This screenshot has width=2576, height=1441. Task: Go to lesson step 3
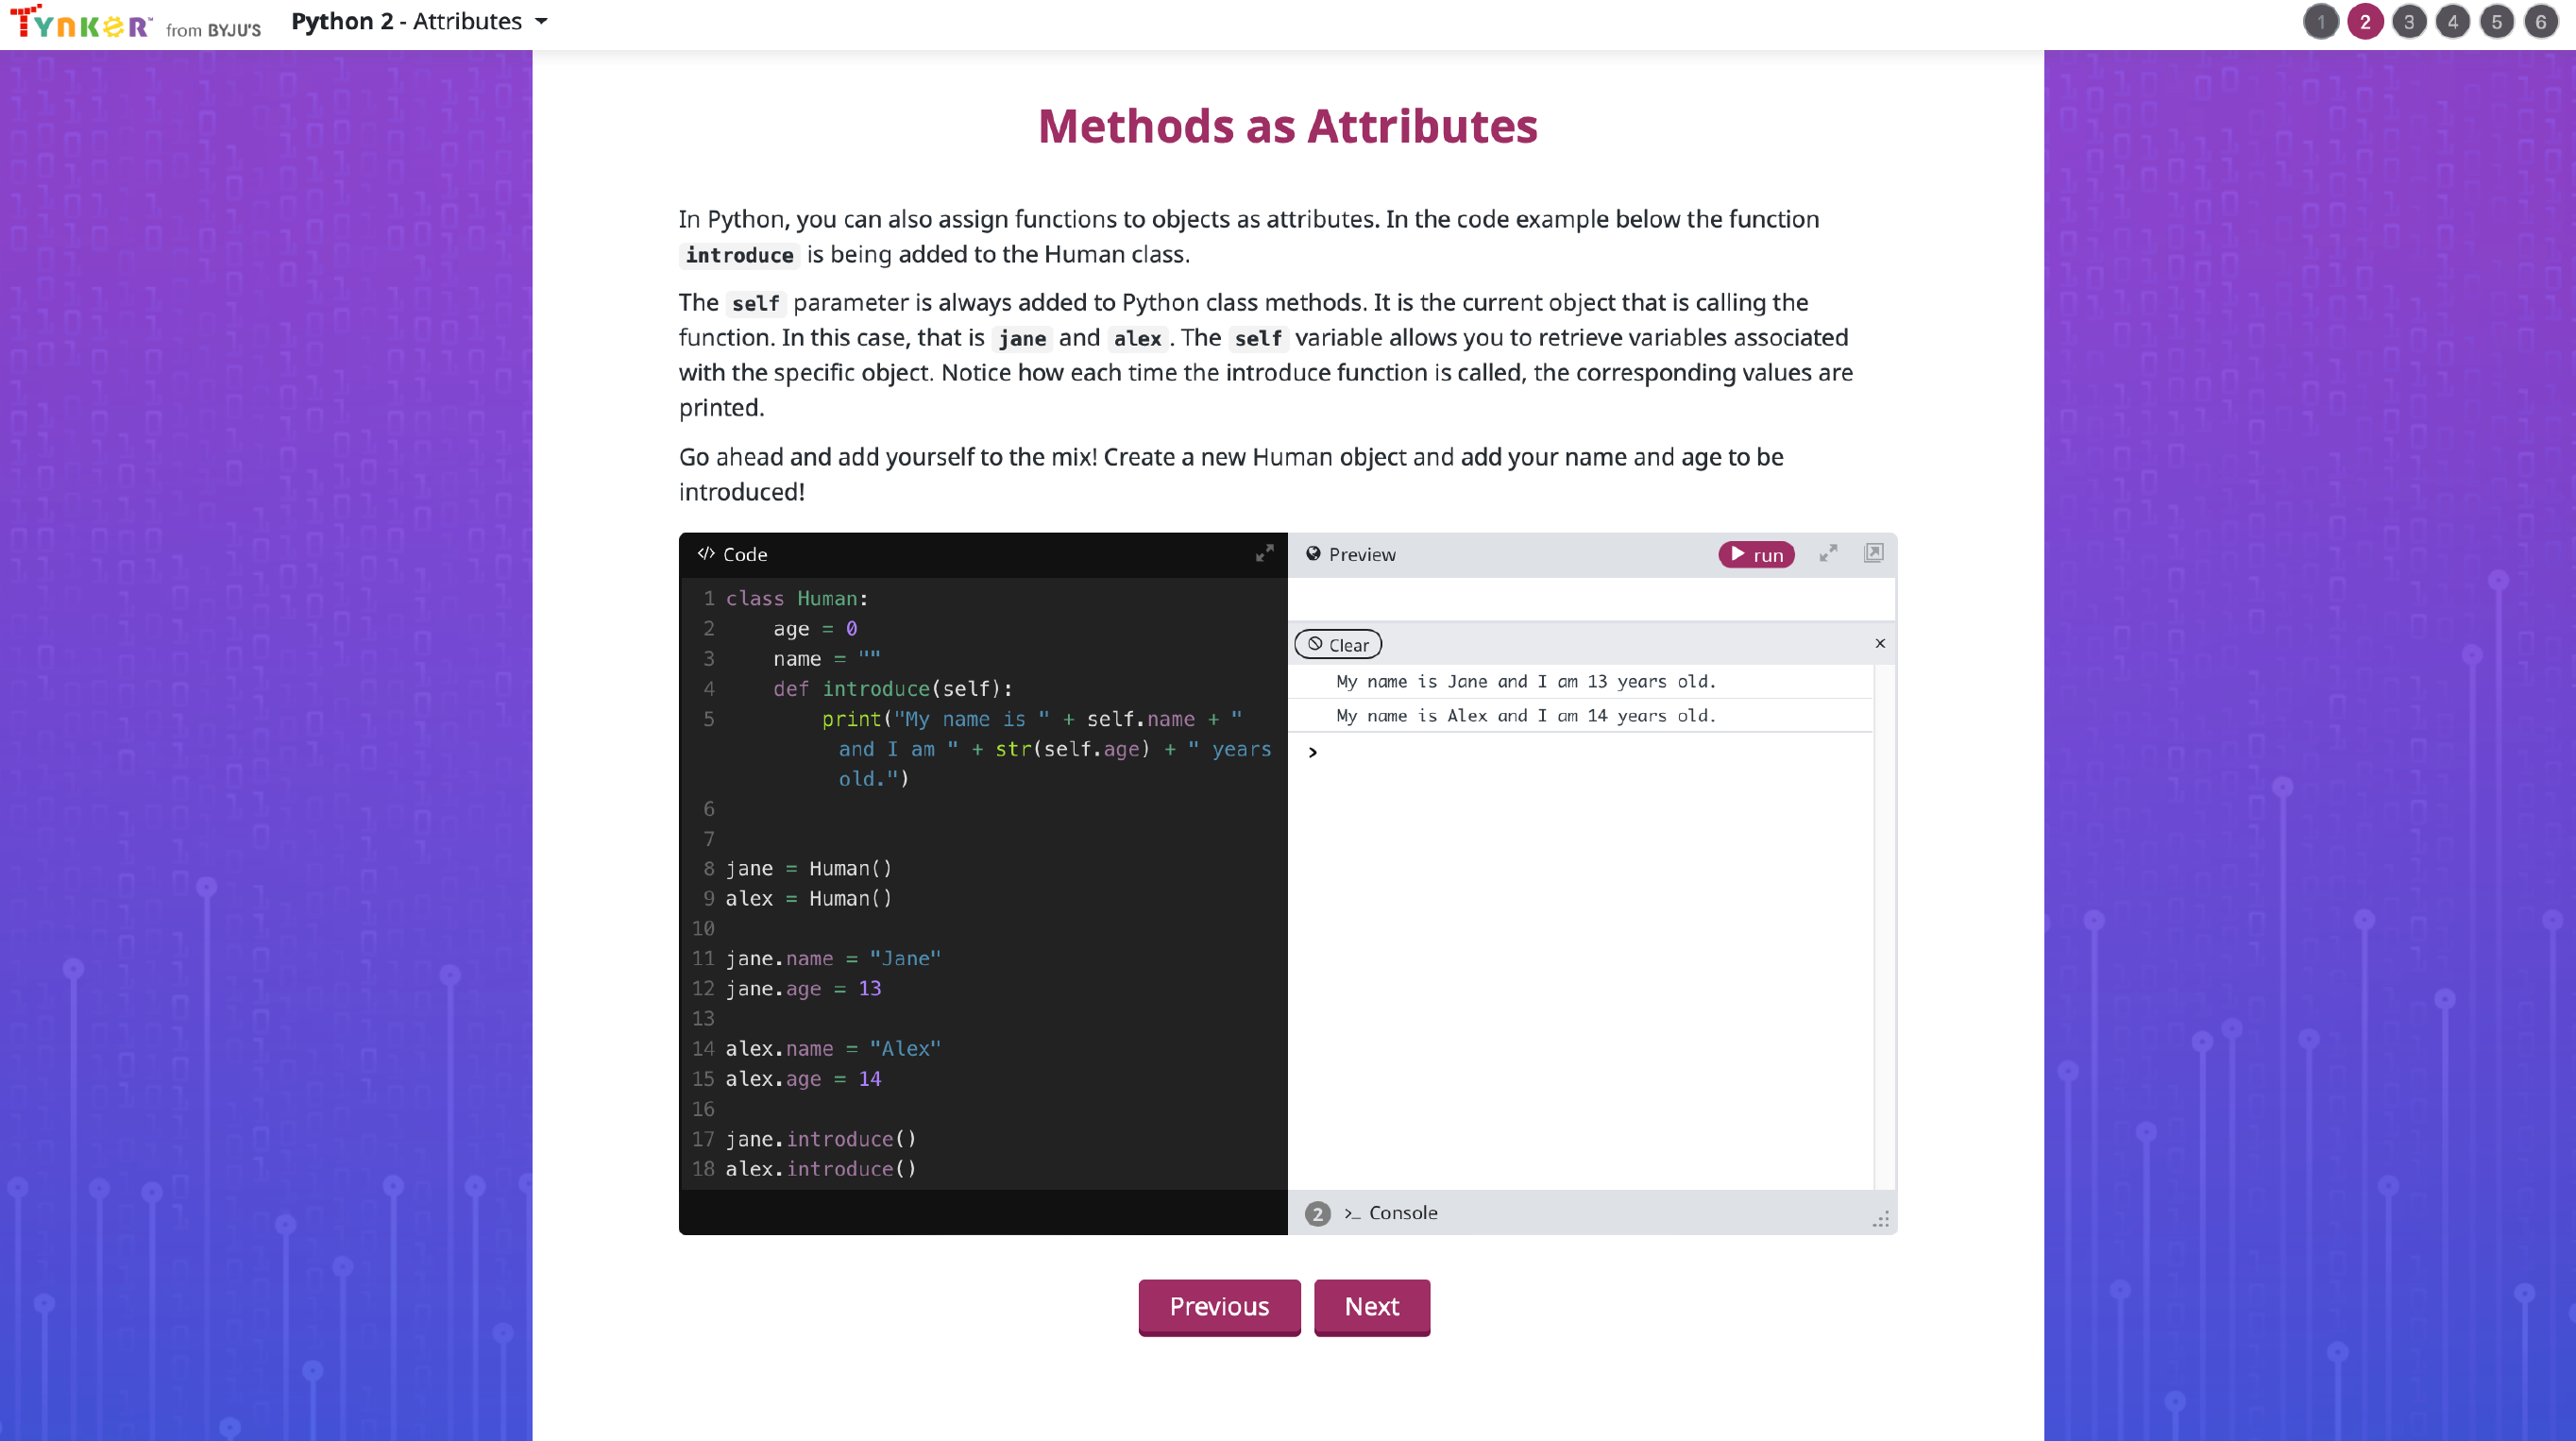2408,22
